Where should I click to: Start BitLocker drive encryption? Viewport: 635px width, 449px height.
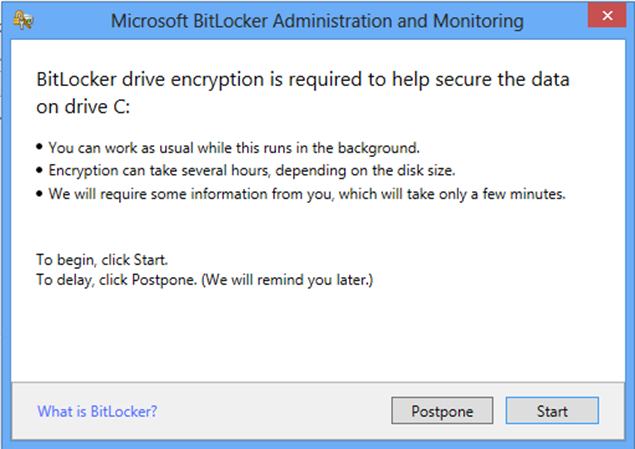[x=552, y=411]
